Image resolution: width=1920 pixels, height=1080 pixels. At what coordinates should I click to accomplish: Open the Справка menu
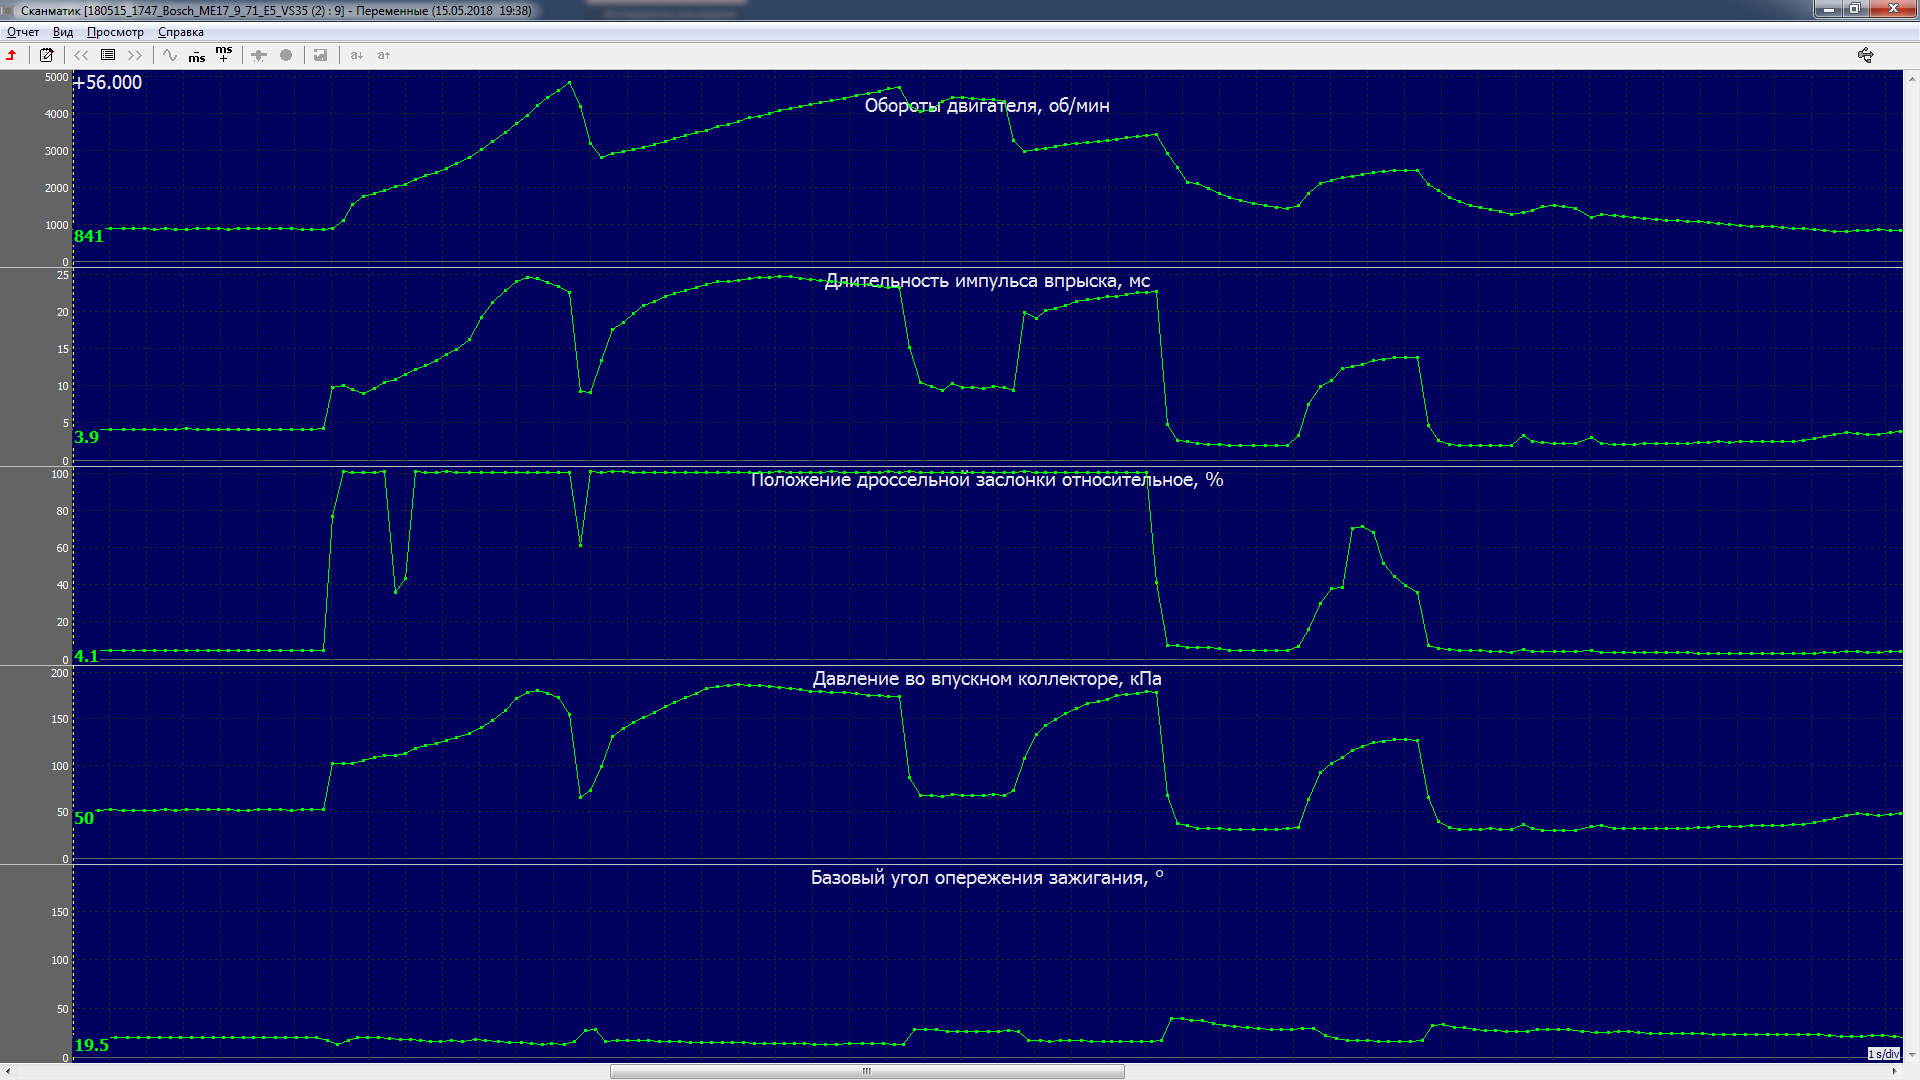point(181,32)
